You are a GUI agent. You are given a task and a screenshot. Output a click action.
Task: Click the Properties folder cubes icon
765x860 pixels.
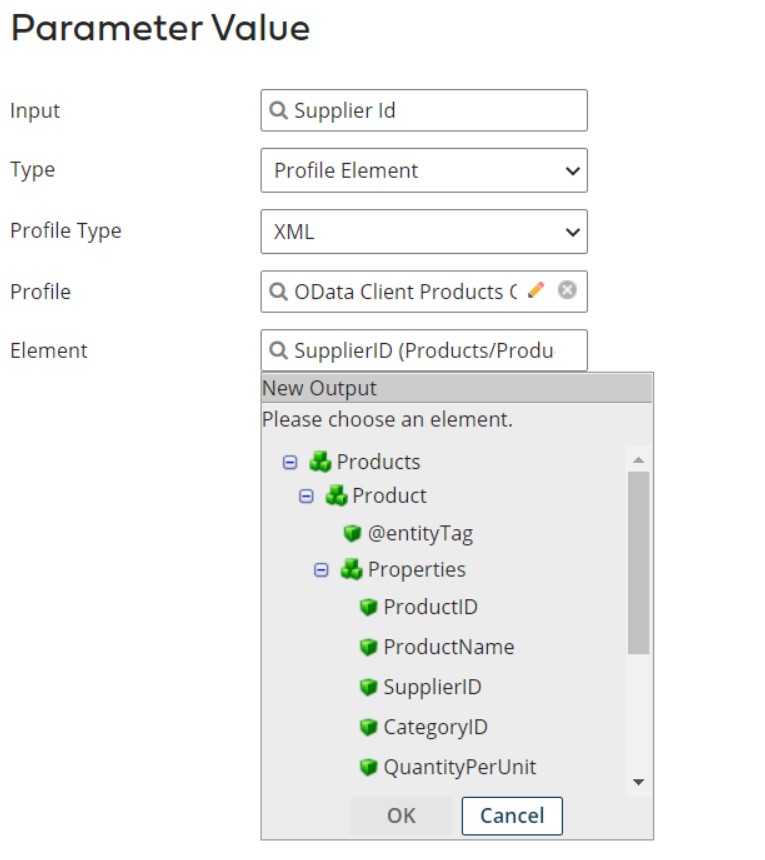pos(351,570)
